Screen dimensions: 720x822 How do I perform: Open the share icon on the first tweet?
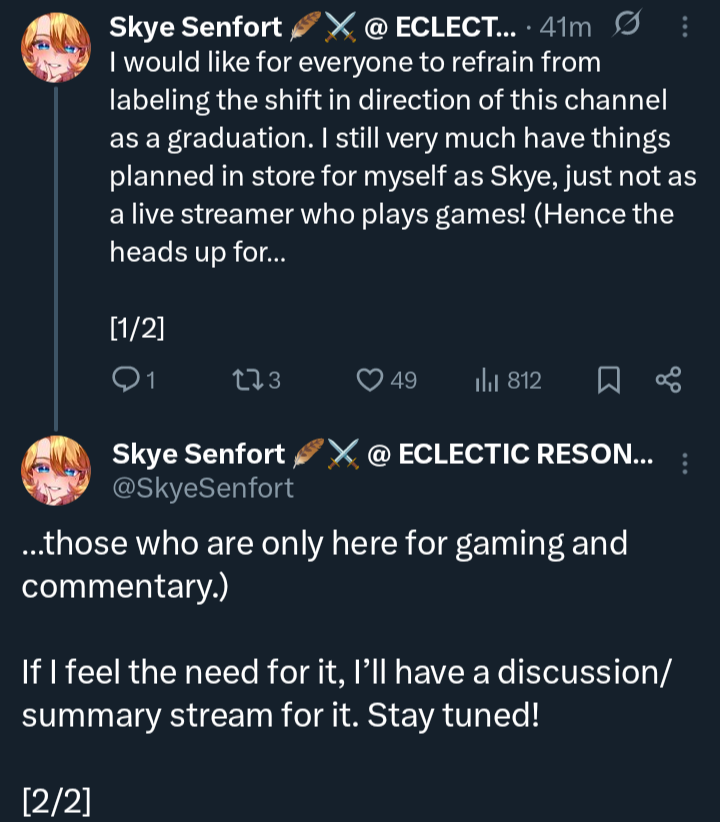(669, 380)
